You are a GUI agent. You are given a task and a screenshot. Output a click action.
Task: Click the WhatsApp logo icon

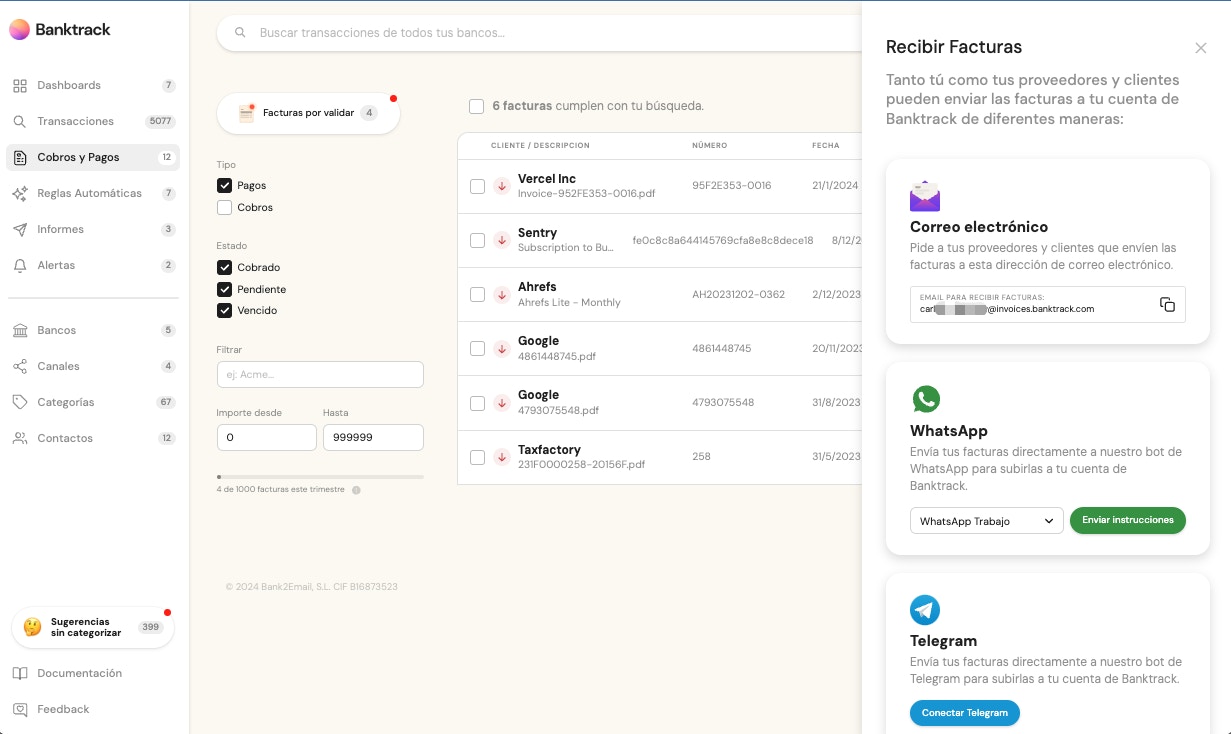click(926, 399)
